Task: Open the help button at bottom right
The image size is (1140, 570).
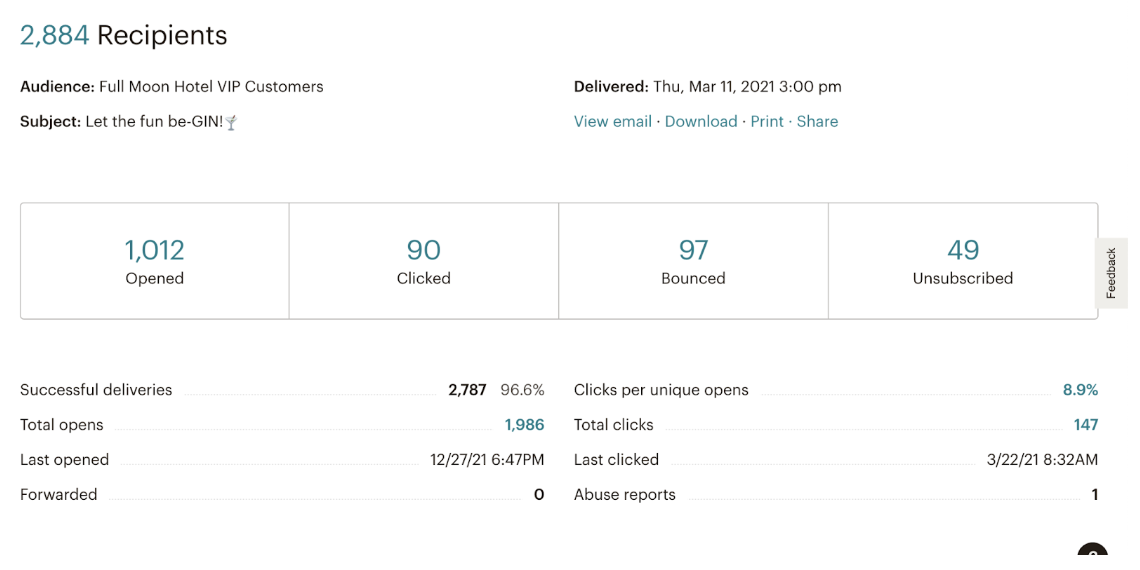Action: point(1092,556)
